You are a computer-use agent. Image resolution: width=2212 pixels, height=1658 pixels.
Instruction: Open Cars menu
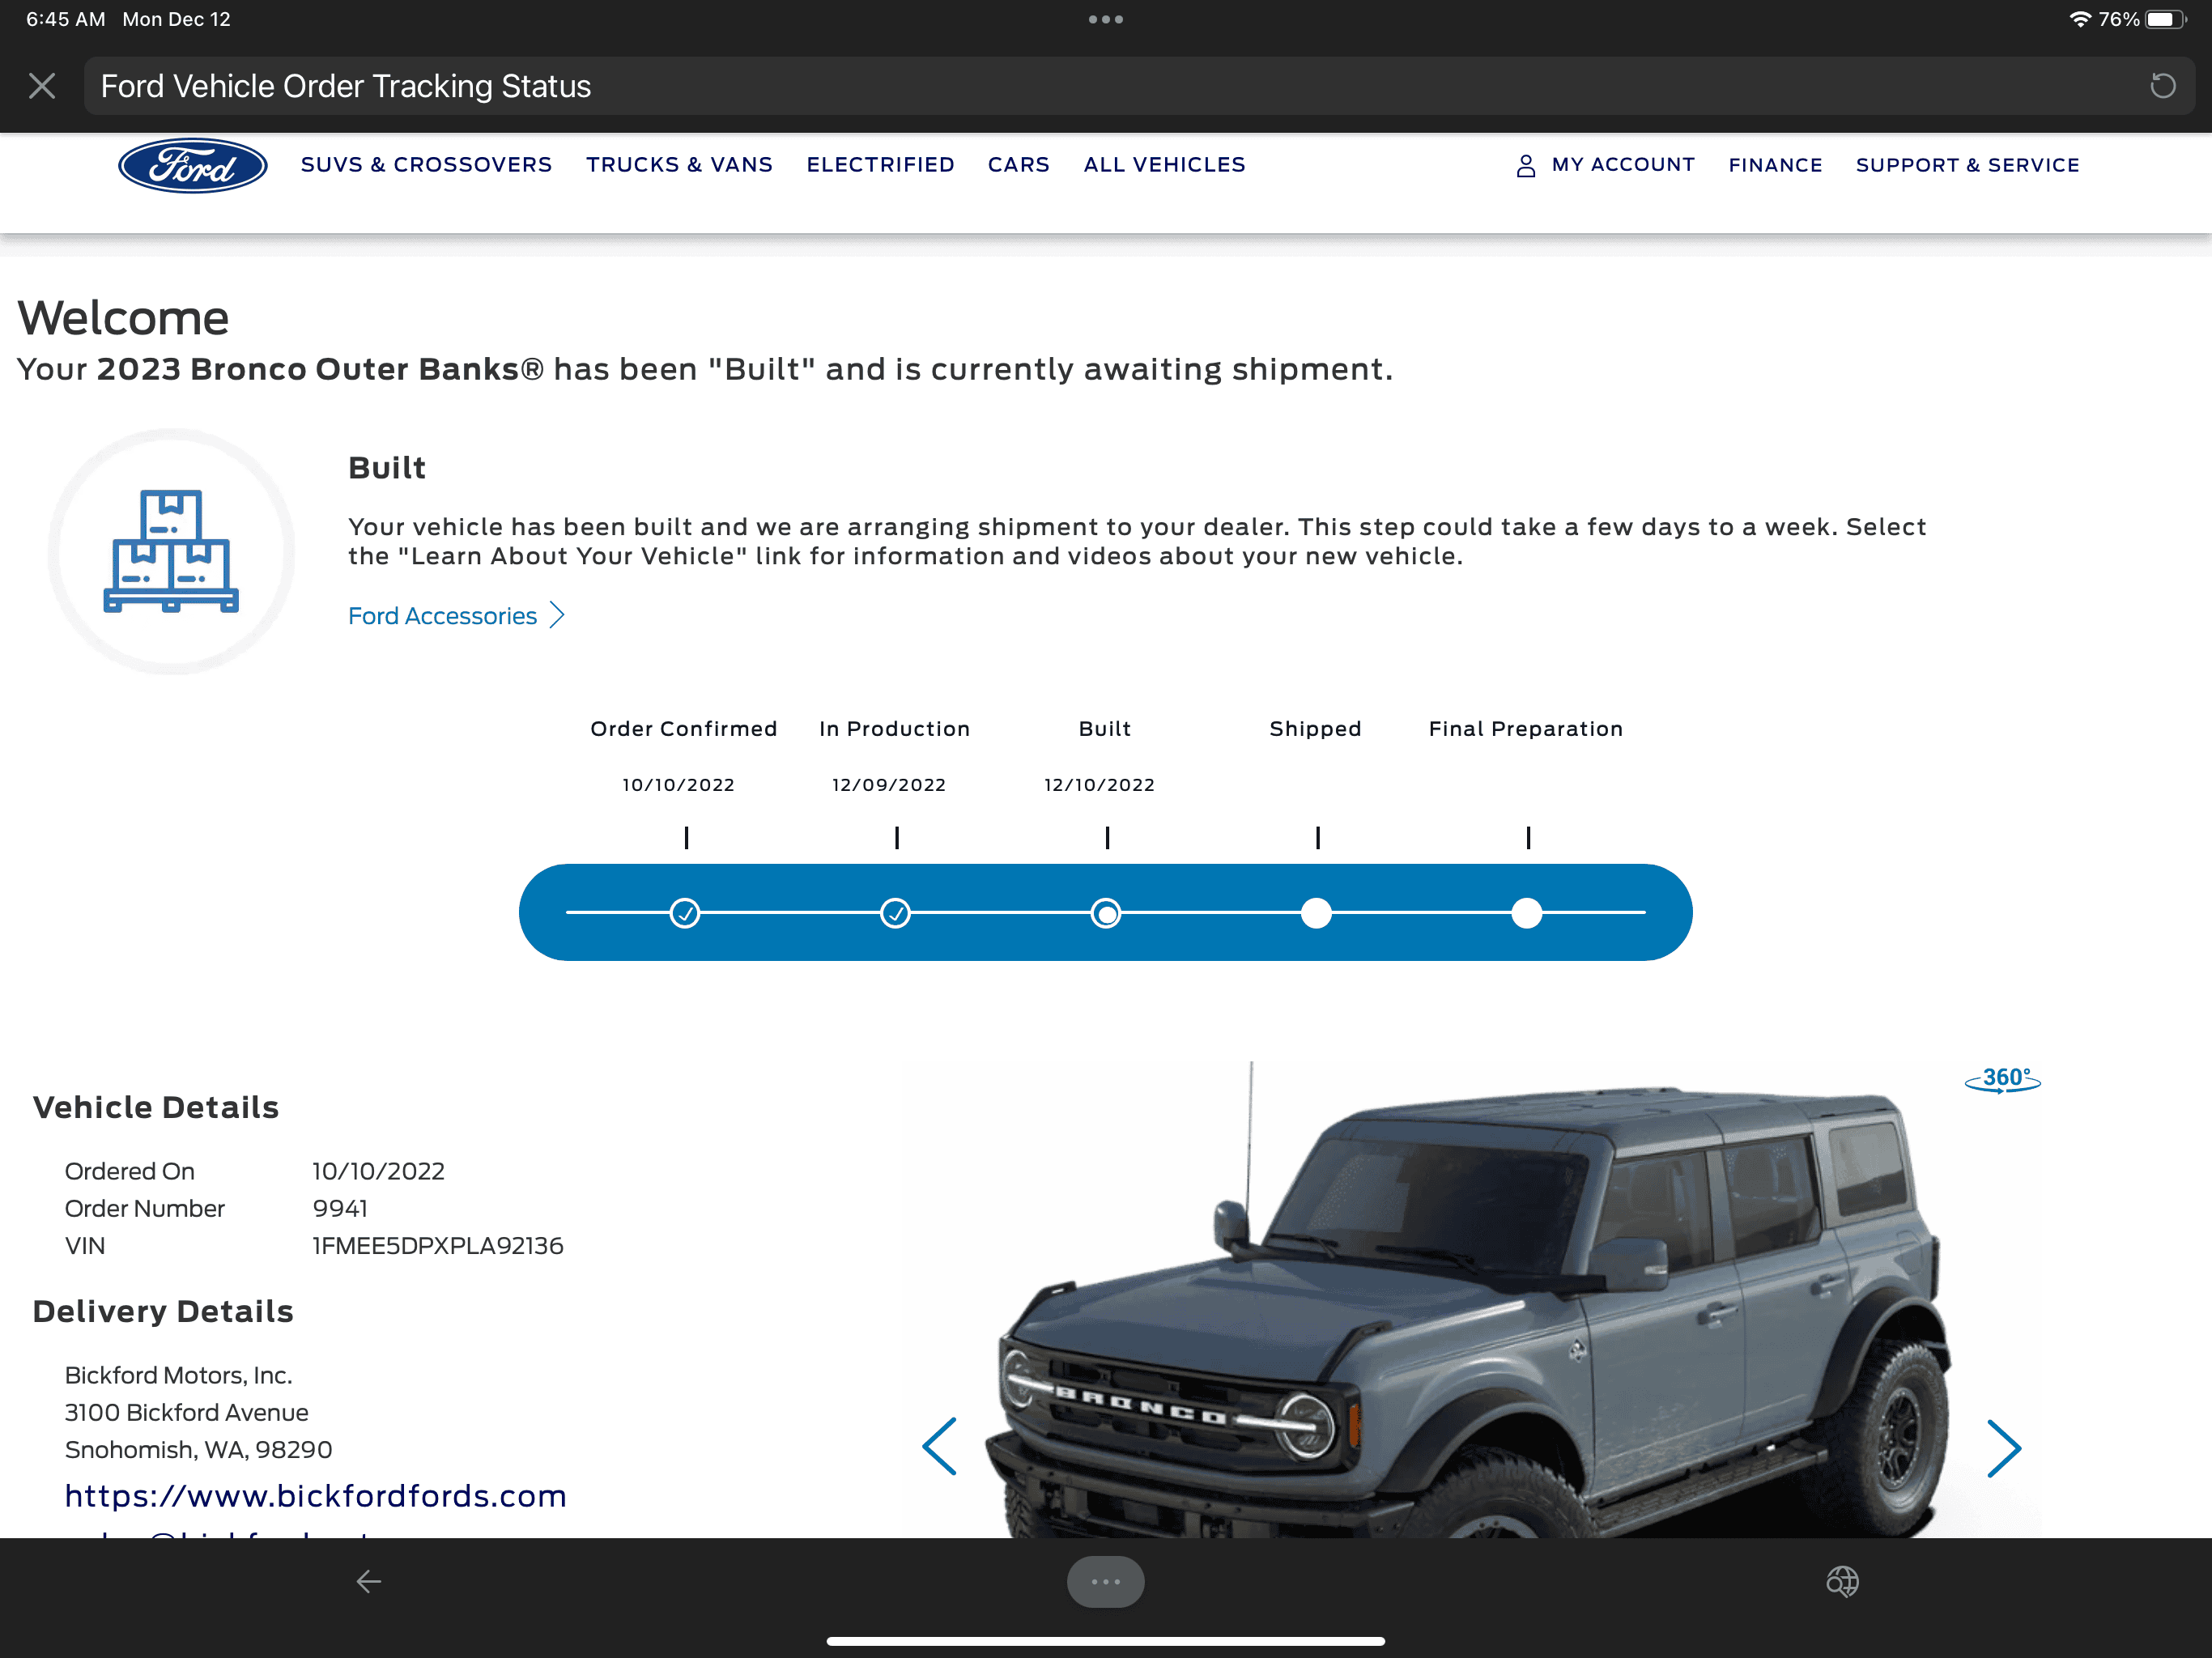tap(1018, 165)
